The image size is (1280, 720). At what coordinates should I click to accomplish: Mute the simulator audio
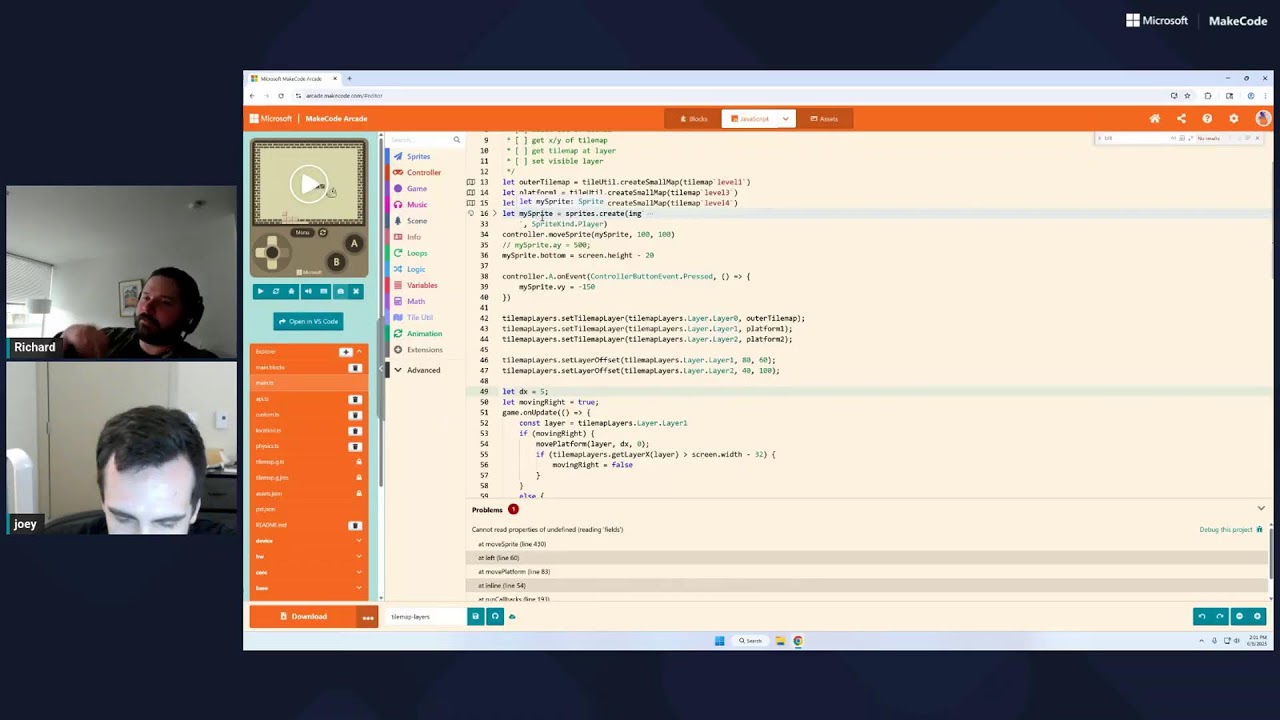(308, 291)
